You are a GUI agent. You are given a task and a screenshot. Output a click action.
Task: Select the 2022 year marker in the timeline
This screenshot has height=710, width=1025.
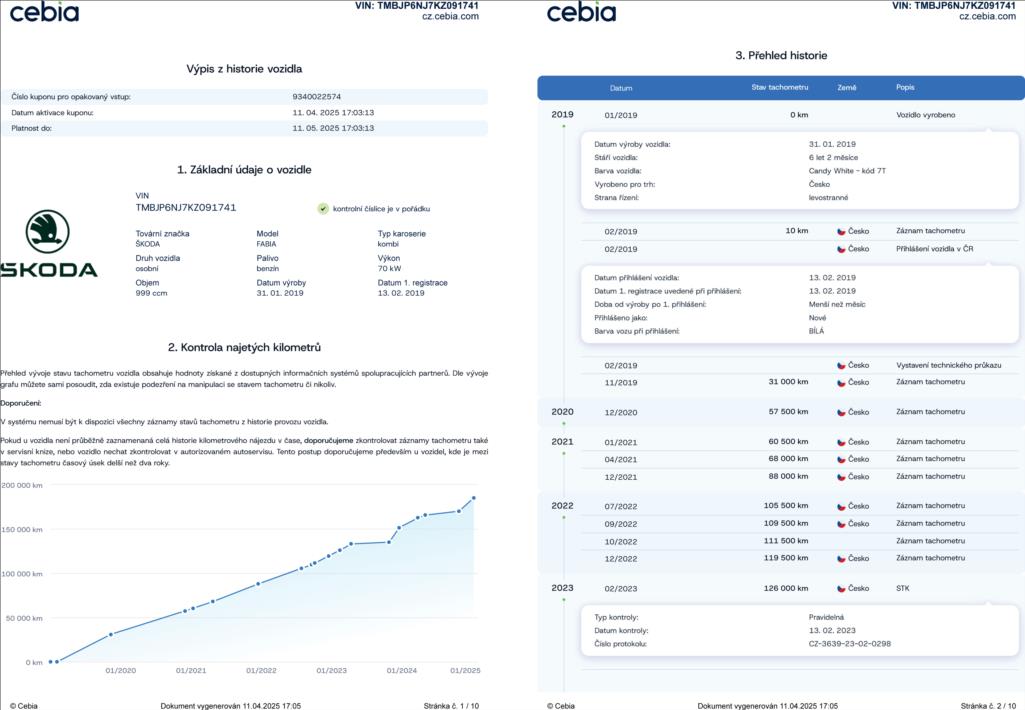tap(562, 506)
